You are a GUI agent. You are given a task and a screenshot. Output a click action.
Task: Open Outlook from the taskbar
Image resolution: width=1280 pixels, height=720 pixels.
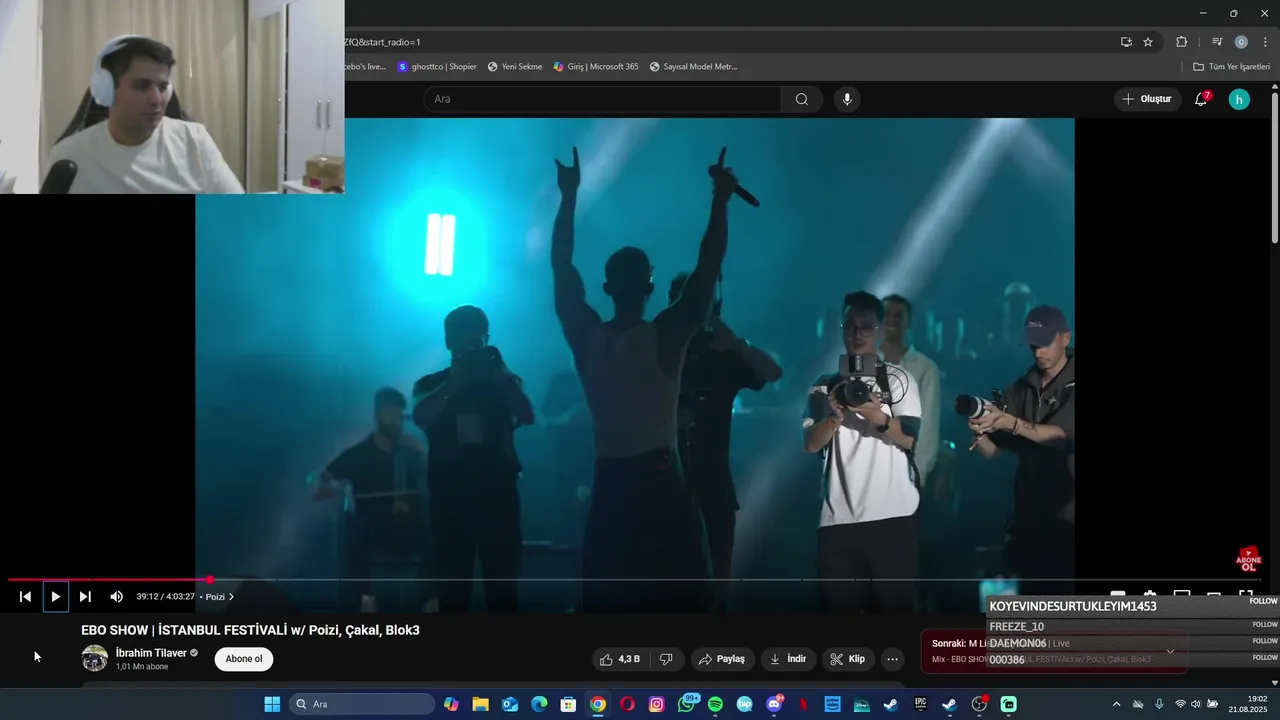[510, 704]
